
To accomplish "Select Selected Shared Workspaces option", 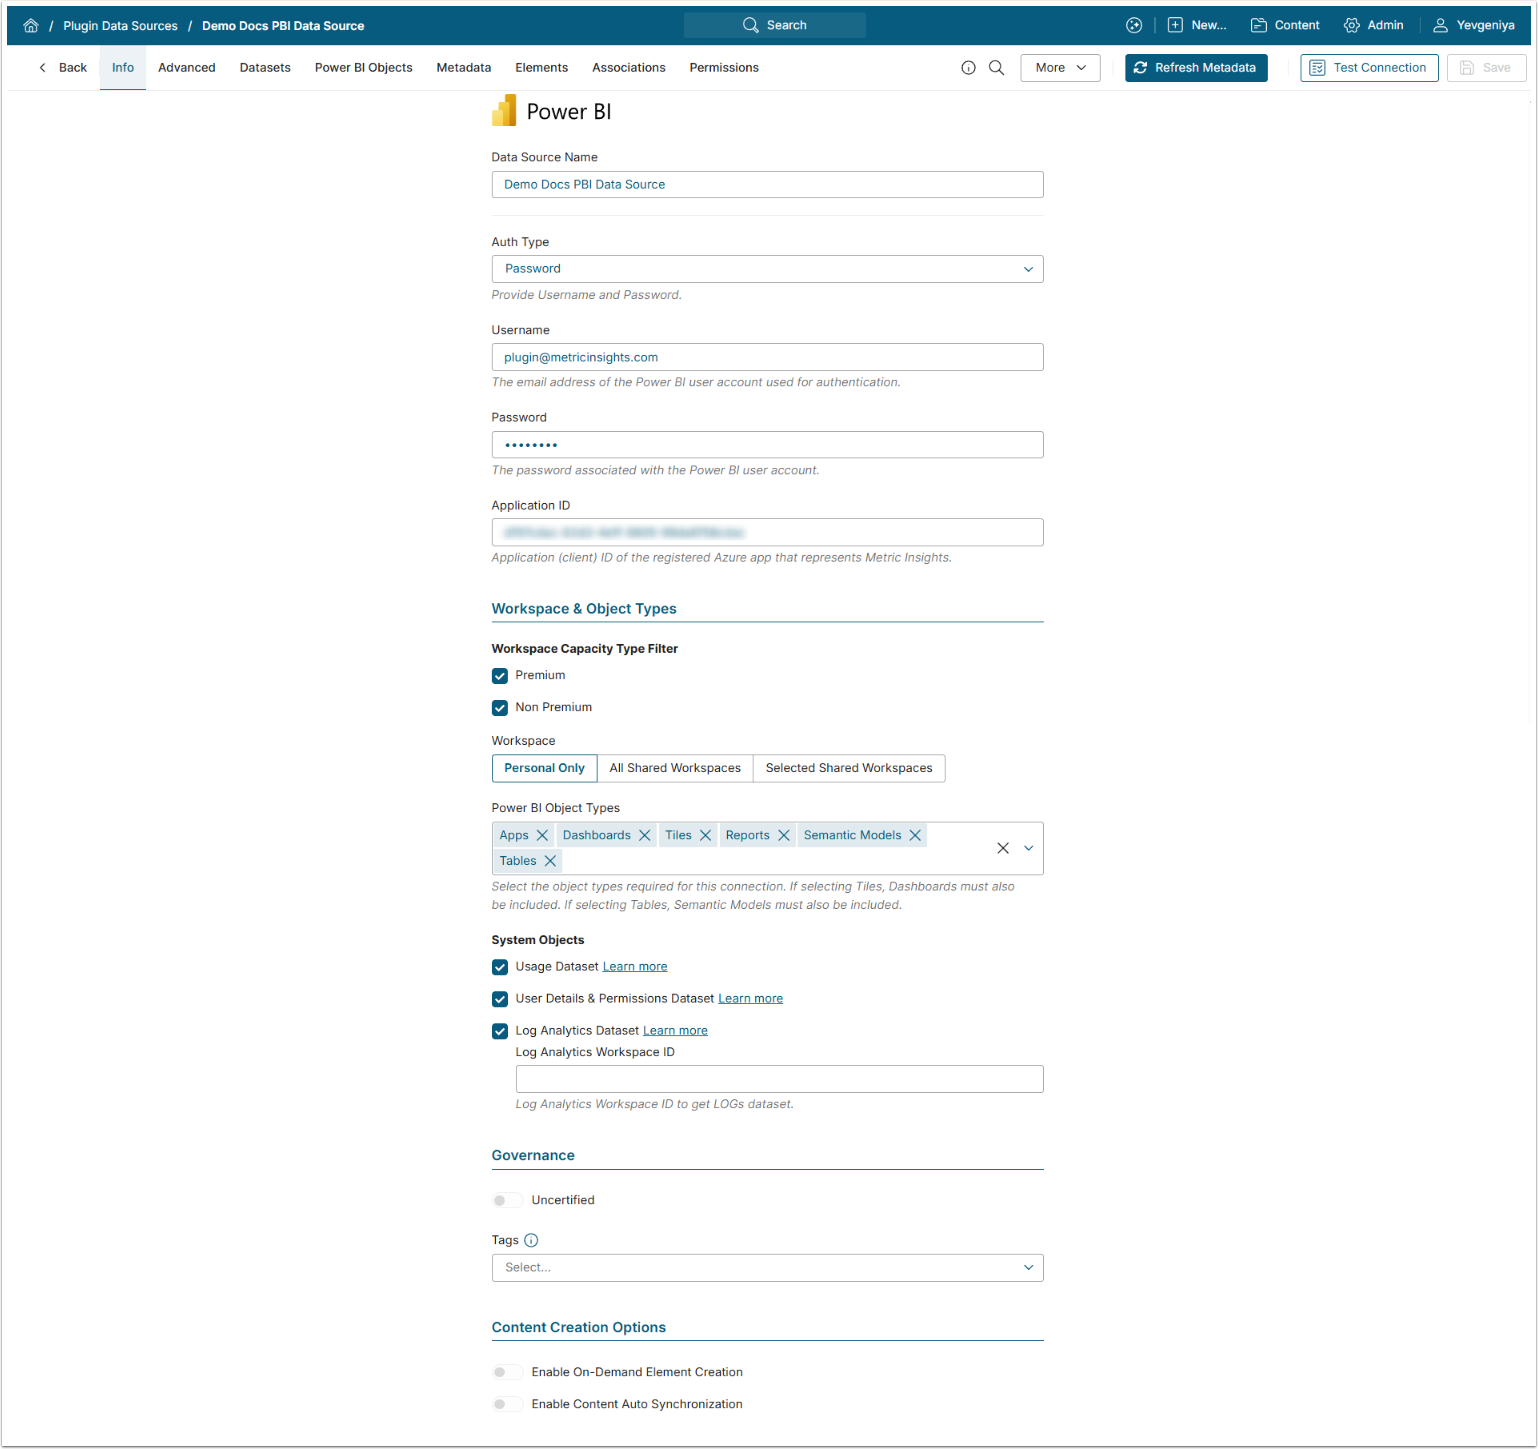I will (x=849, y=769).
